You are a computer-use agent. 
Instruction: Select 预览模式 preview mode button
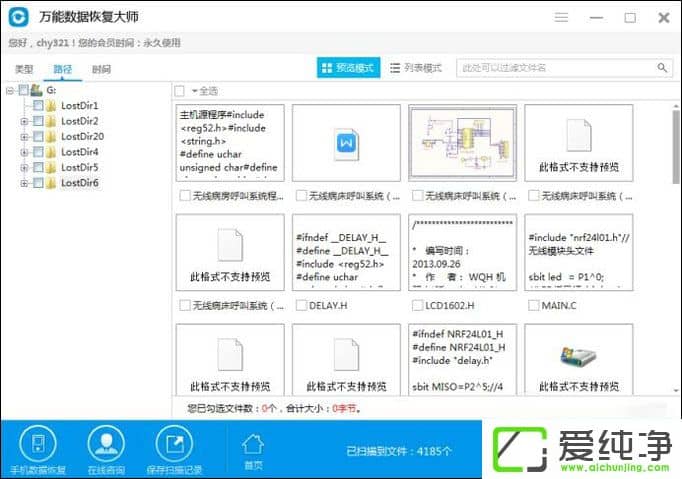[x=348, y=68]
